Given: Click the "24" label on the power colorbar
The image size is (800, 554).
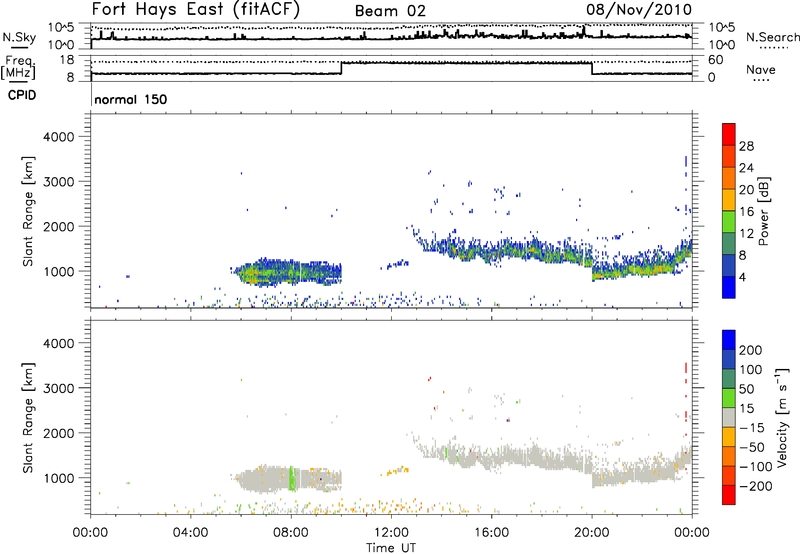Looking at the screenshot, I should pos(746,168).
